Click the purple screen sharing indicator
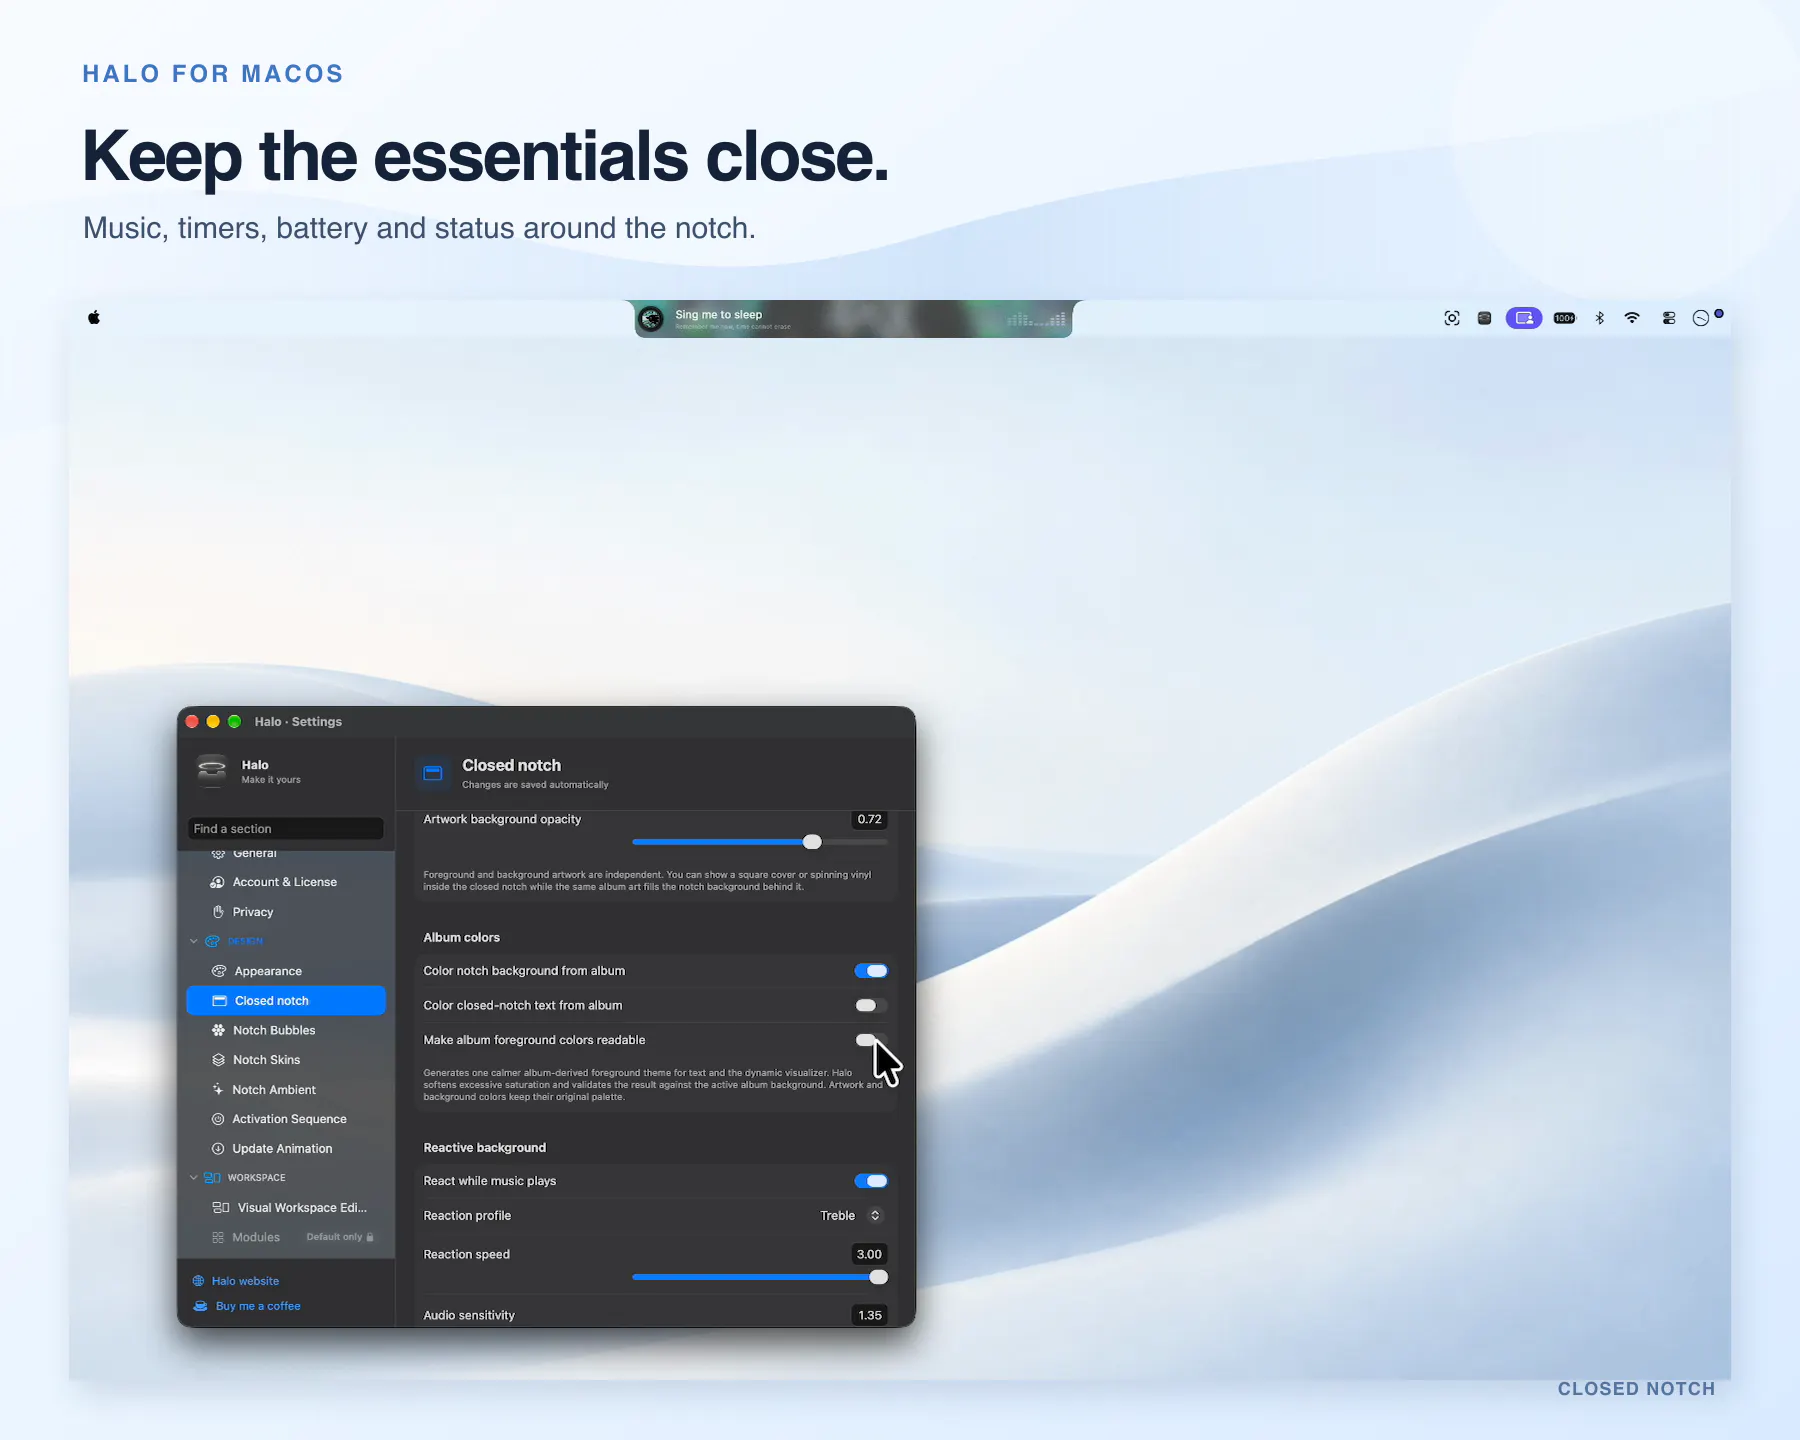The width and height of the screenshot is (1800, 1440). 1524,318
